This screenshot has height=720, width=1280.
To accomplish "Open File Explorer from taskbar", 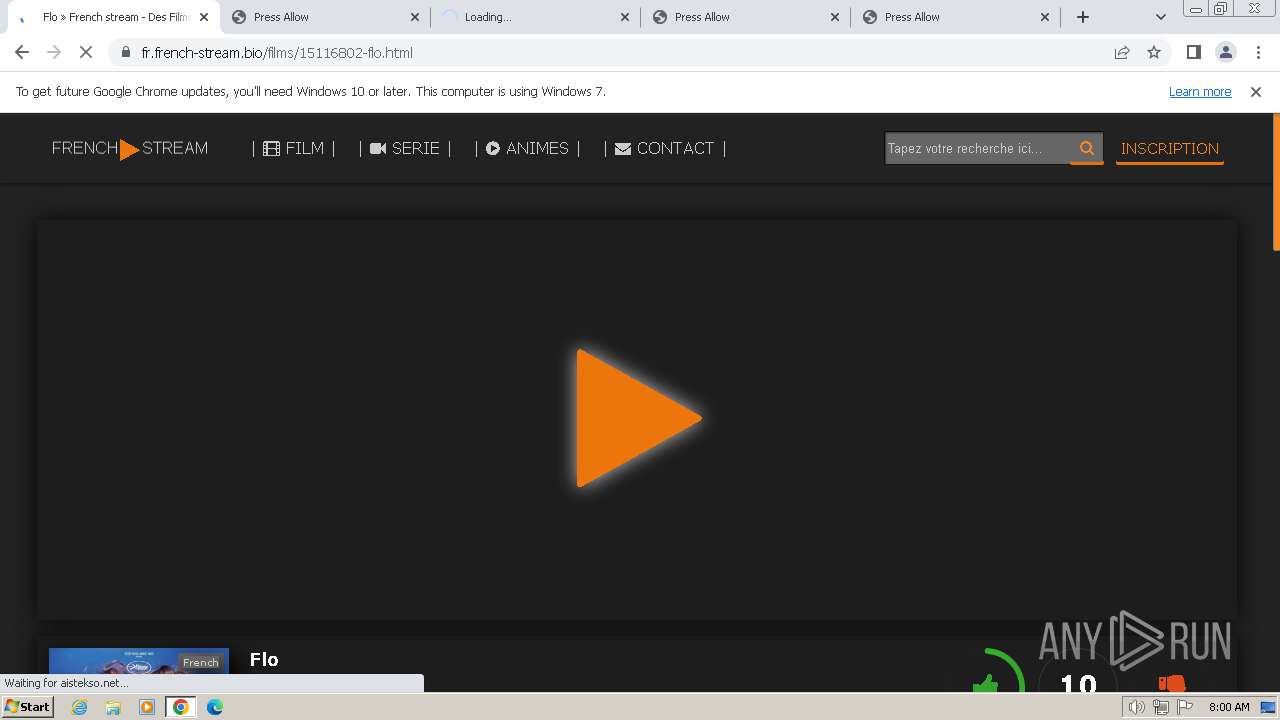I will tap(113, 707).
